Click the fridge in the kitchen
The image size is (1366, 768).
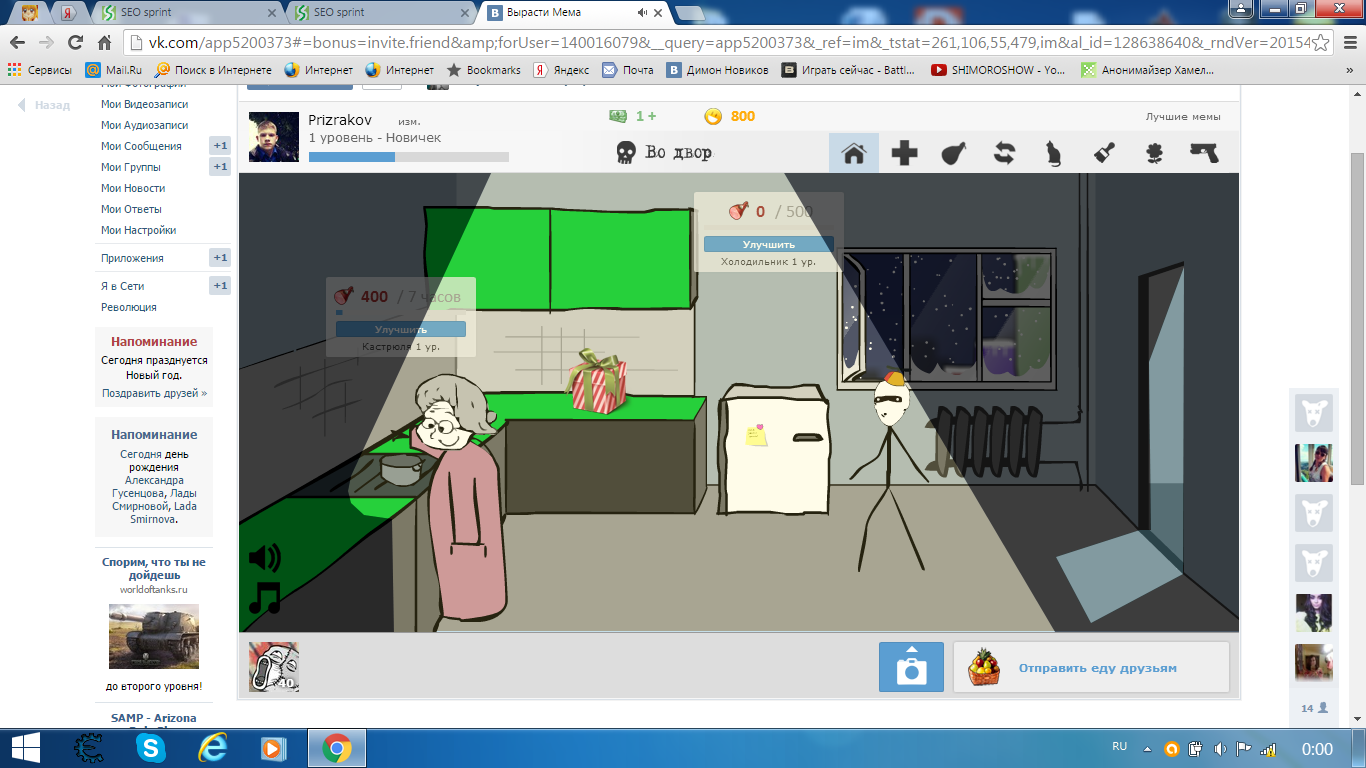pos(774,448)
